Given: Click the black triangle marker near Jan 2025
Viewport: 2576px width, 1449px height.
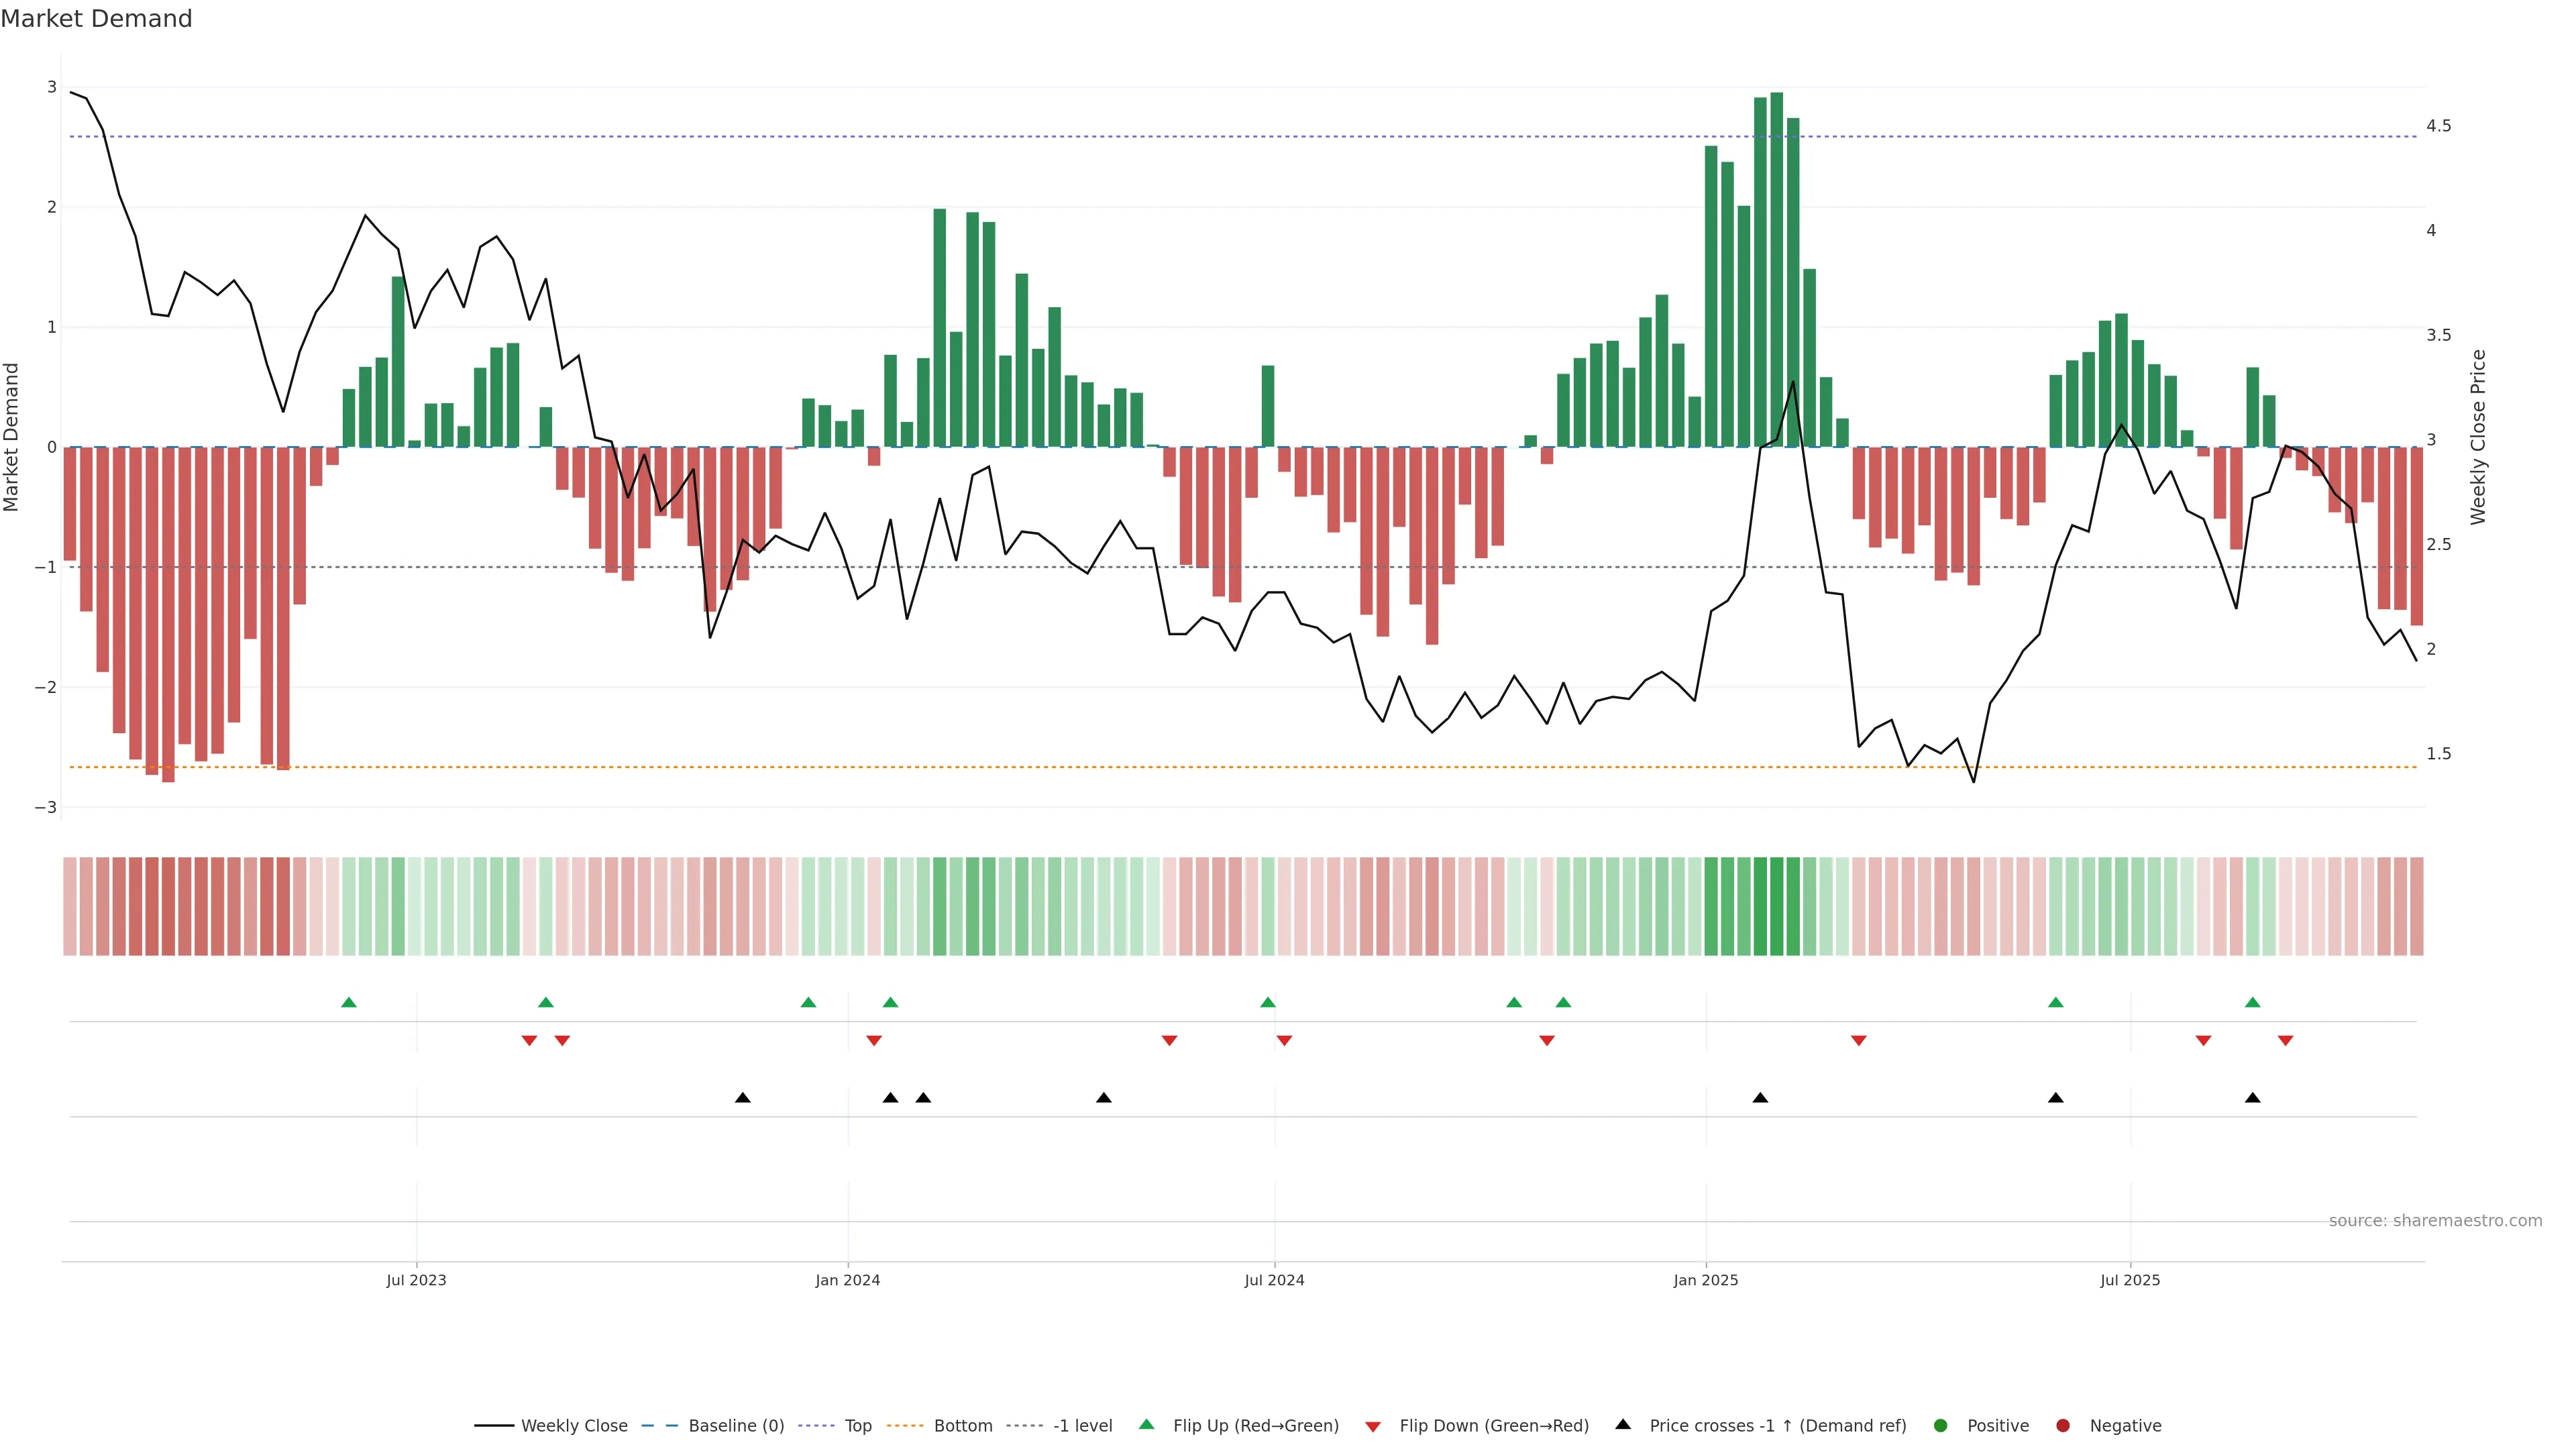Looking at the screenshot, I should pos(1760,1098).
